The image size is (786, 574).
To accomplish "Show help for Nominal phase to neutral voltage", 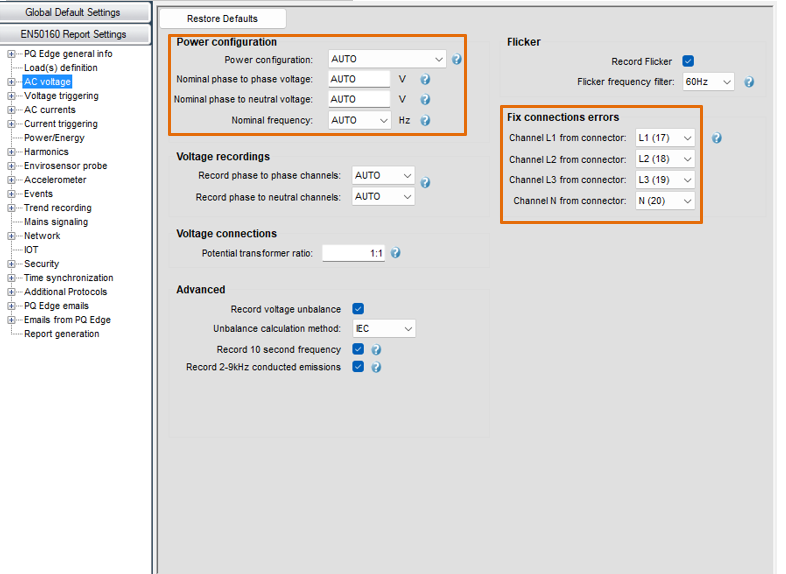I will [425, 99].
